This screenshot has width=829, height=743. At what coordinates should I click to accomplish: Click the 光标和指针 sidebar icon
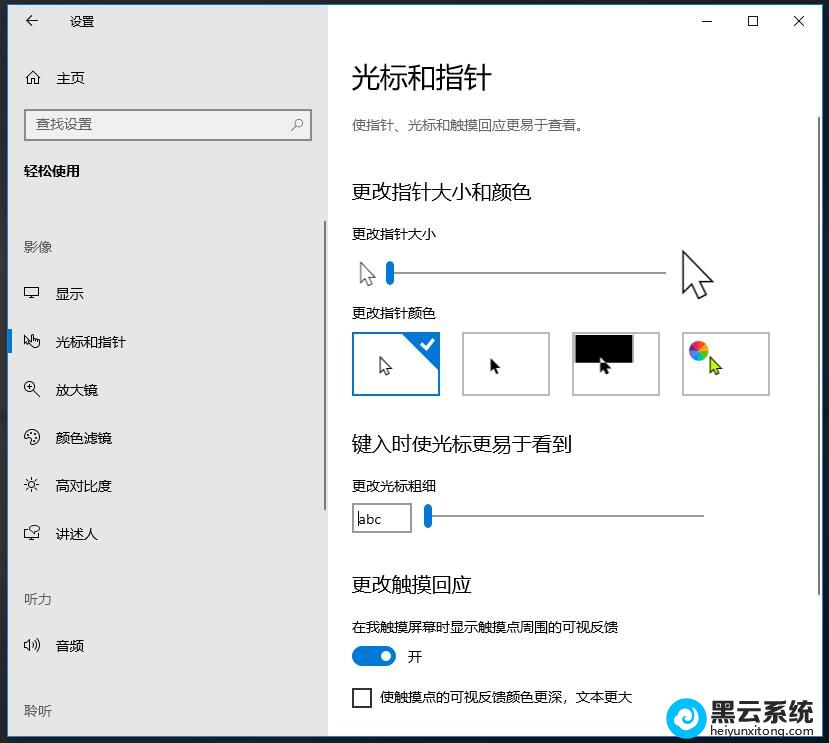(x=33, y=341)
